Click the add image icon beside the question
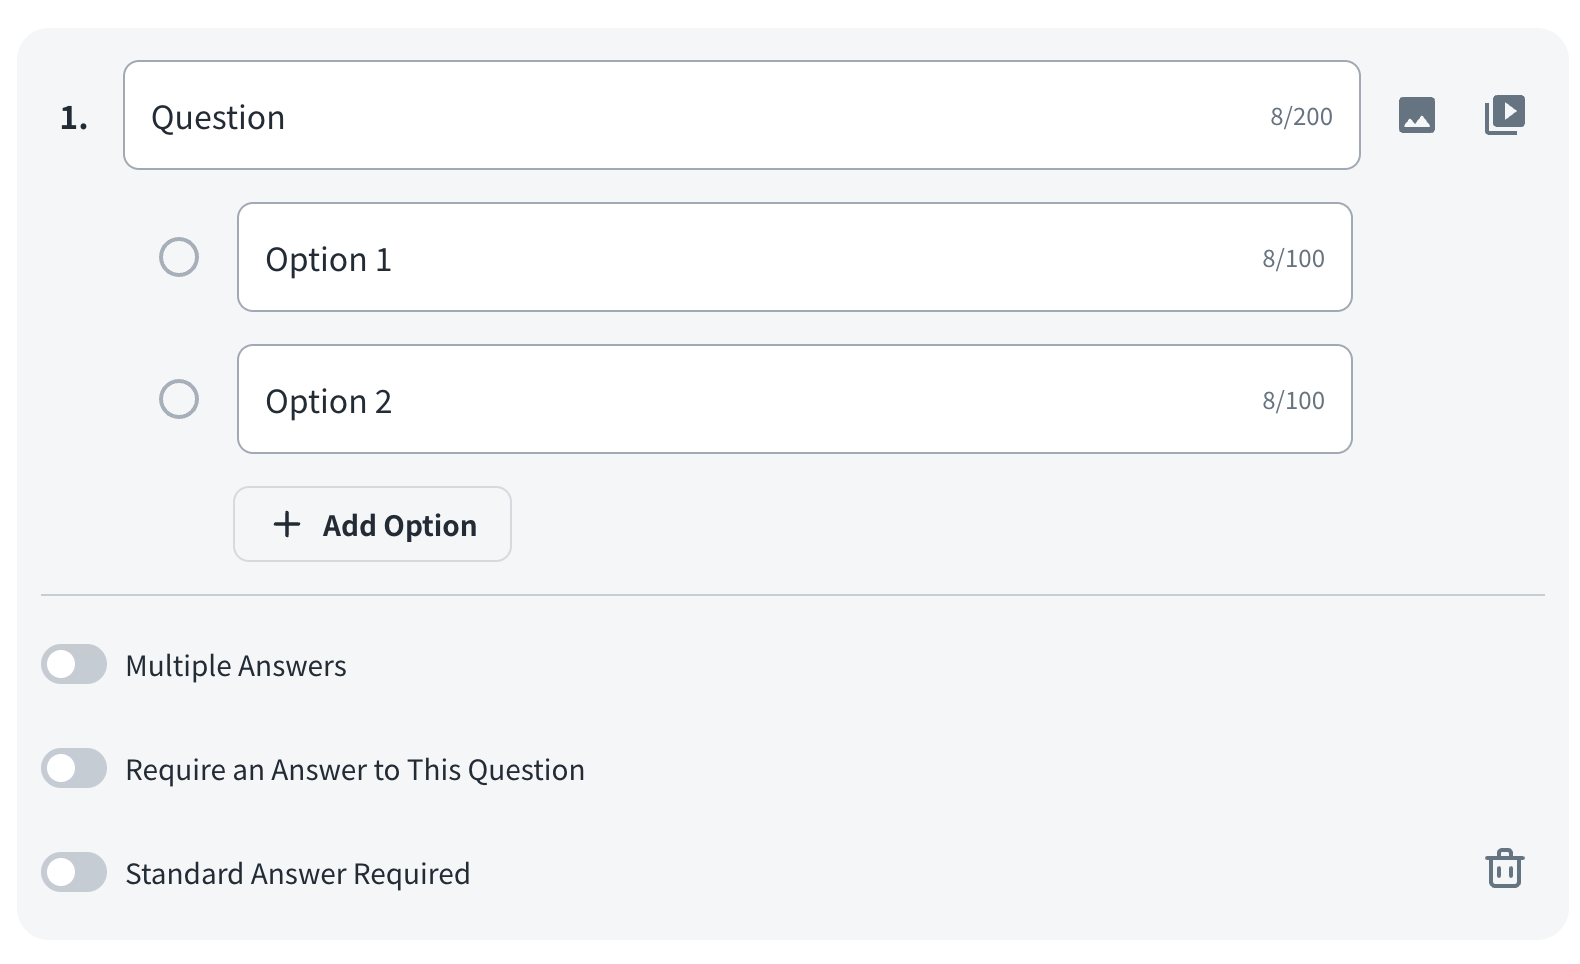Viewport: 1580px width, 964px height. 1416,115
